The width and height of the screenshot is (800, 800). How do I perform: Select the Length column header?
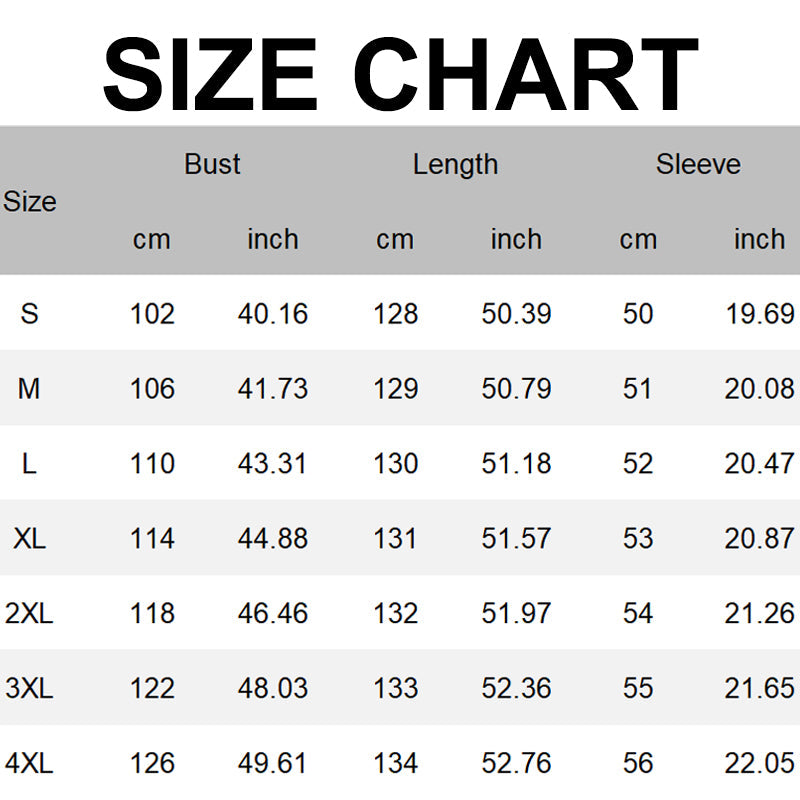[455, 164]
